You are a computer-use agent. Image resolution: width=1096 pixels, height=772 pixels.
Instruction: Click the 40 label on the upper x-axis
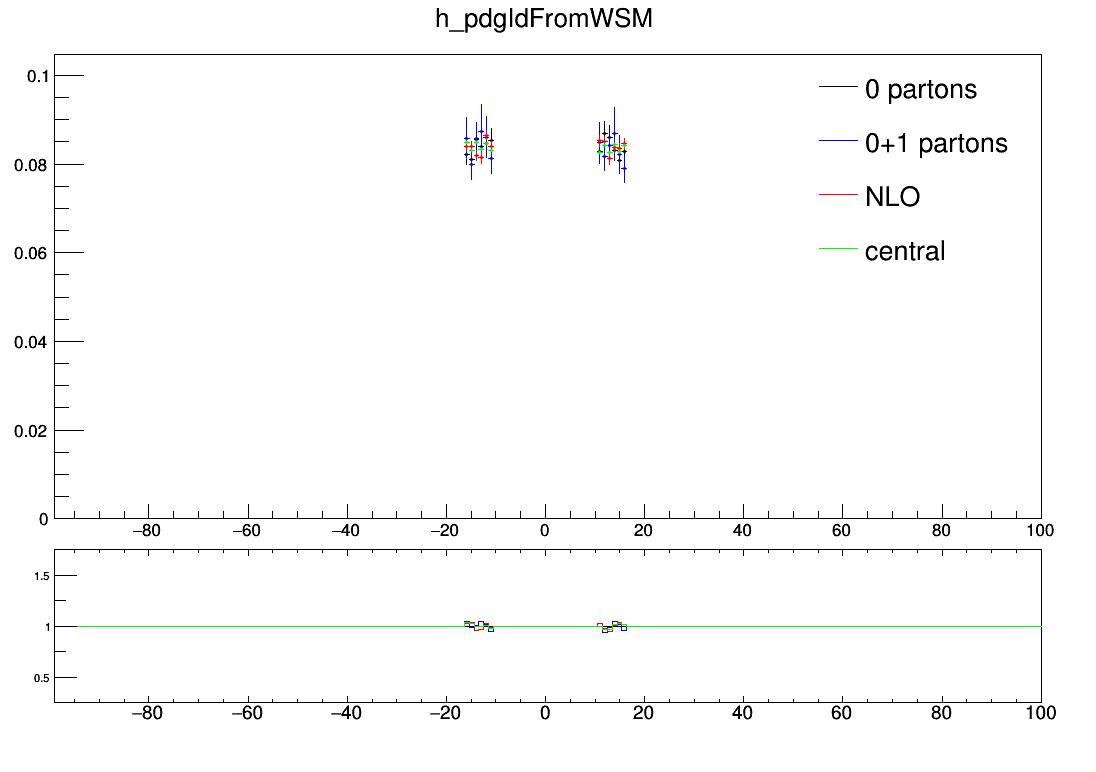click(742, 531)
